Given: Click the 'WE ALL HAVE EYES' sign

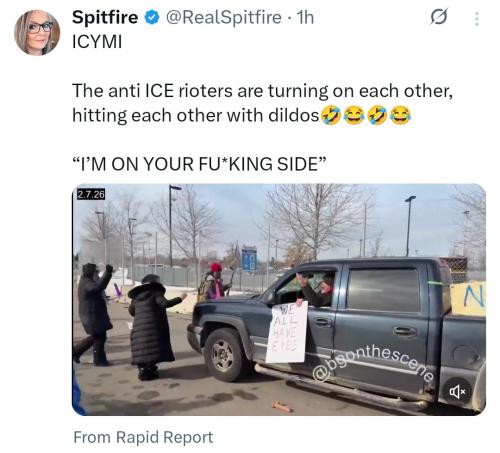Looking at the screenshot, I should coord(286,332).
